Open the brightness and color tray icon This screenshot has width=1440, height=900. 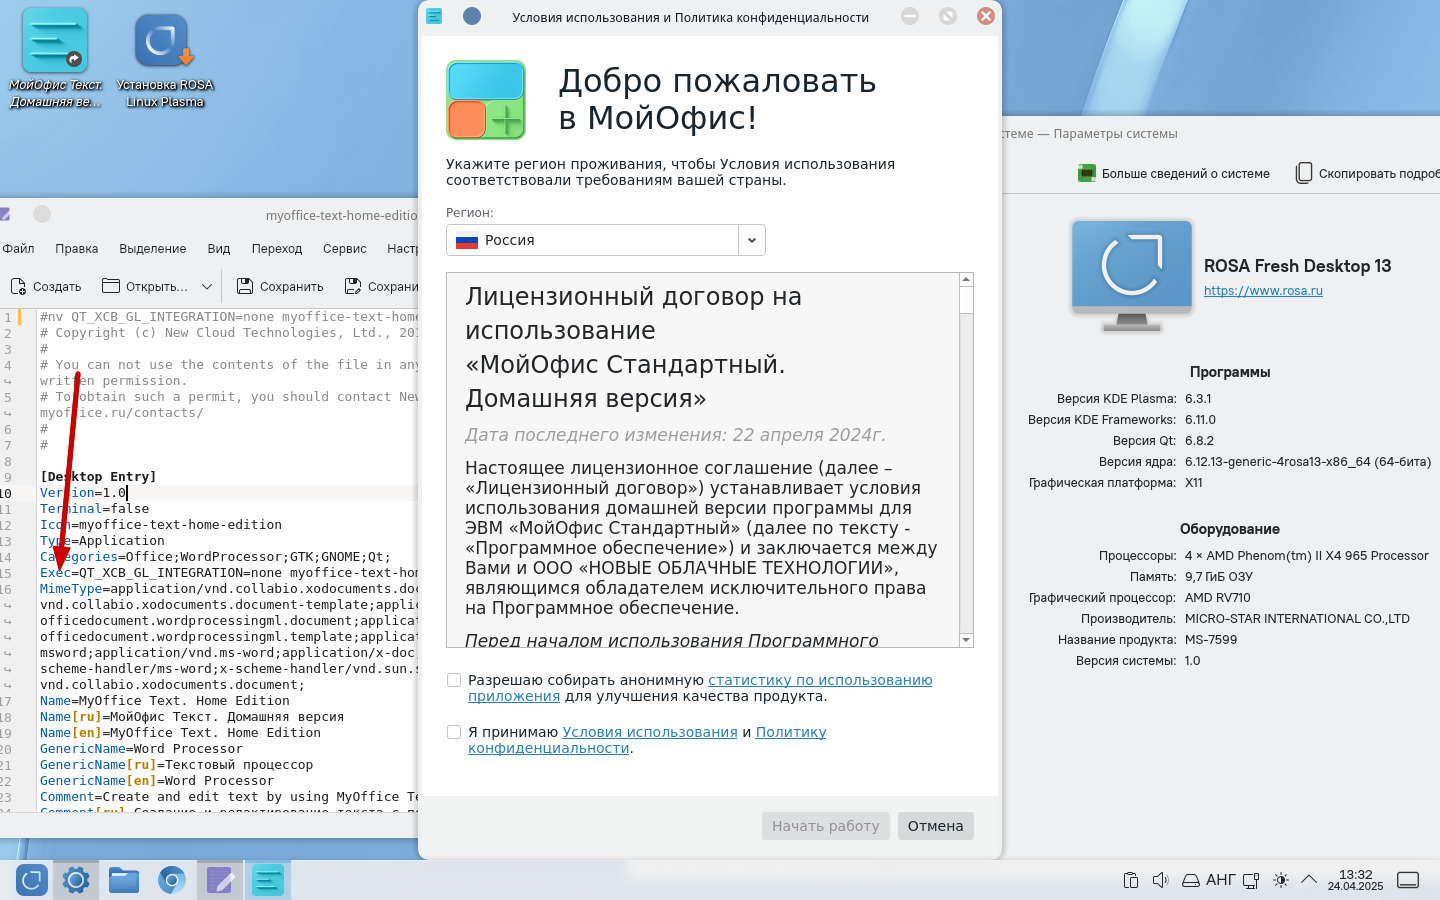pos(1281,880)
